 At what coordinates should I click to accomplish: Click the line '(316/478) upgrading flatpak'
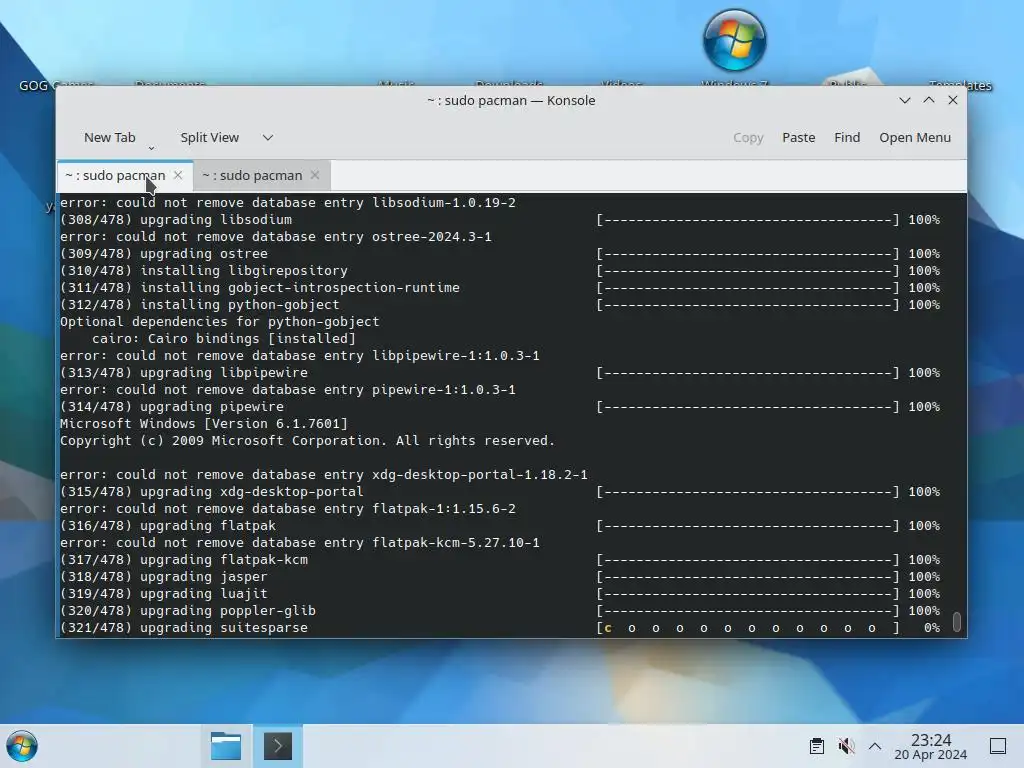pyautogui.click(x=168, y=526)
